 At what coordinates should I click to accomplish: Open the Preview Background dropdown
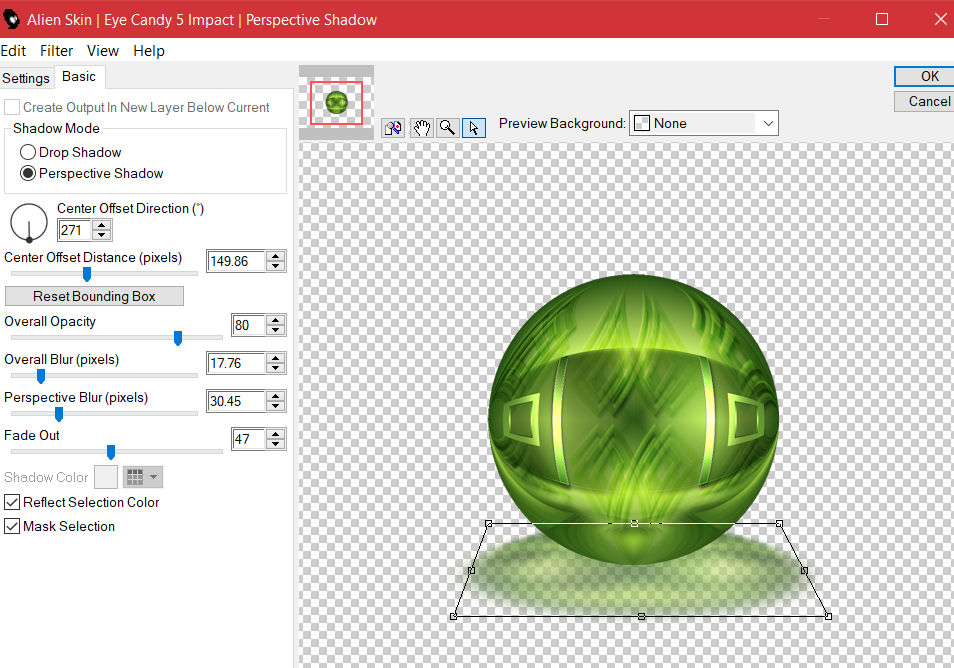click(x=767, y=123)
